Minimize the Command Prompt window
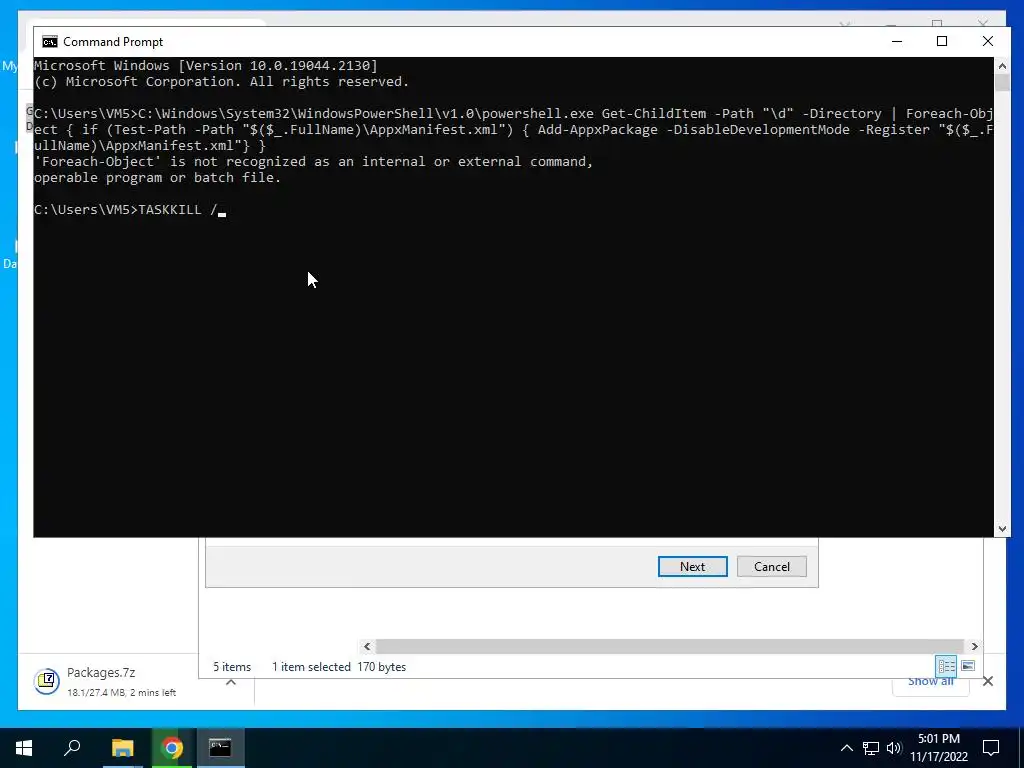 (x=897, y=42)
